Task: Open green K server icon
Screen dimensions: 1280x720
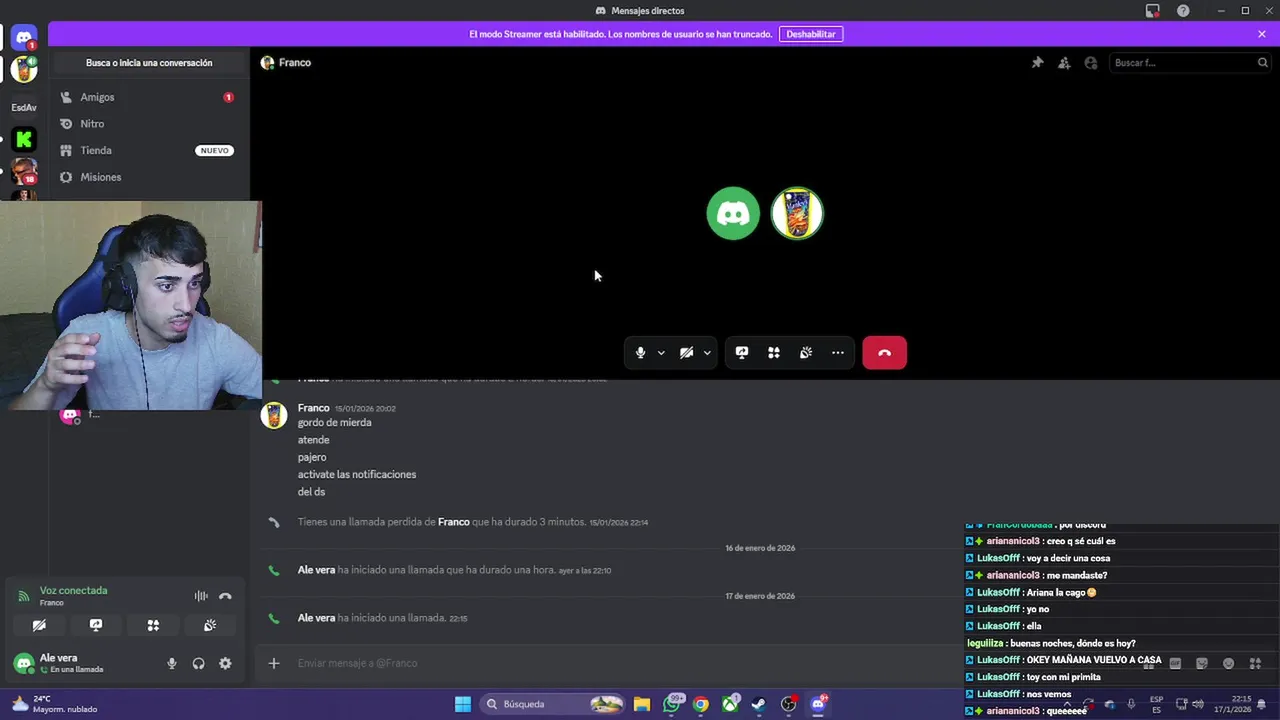Action: coord(24,140)
